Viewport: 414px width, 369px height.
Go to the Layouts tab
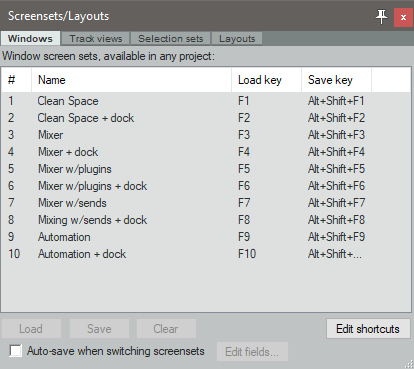coord(237,39)
